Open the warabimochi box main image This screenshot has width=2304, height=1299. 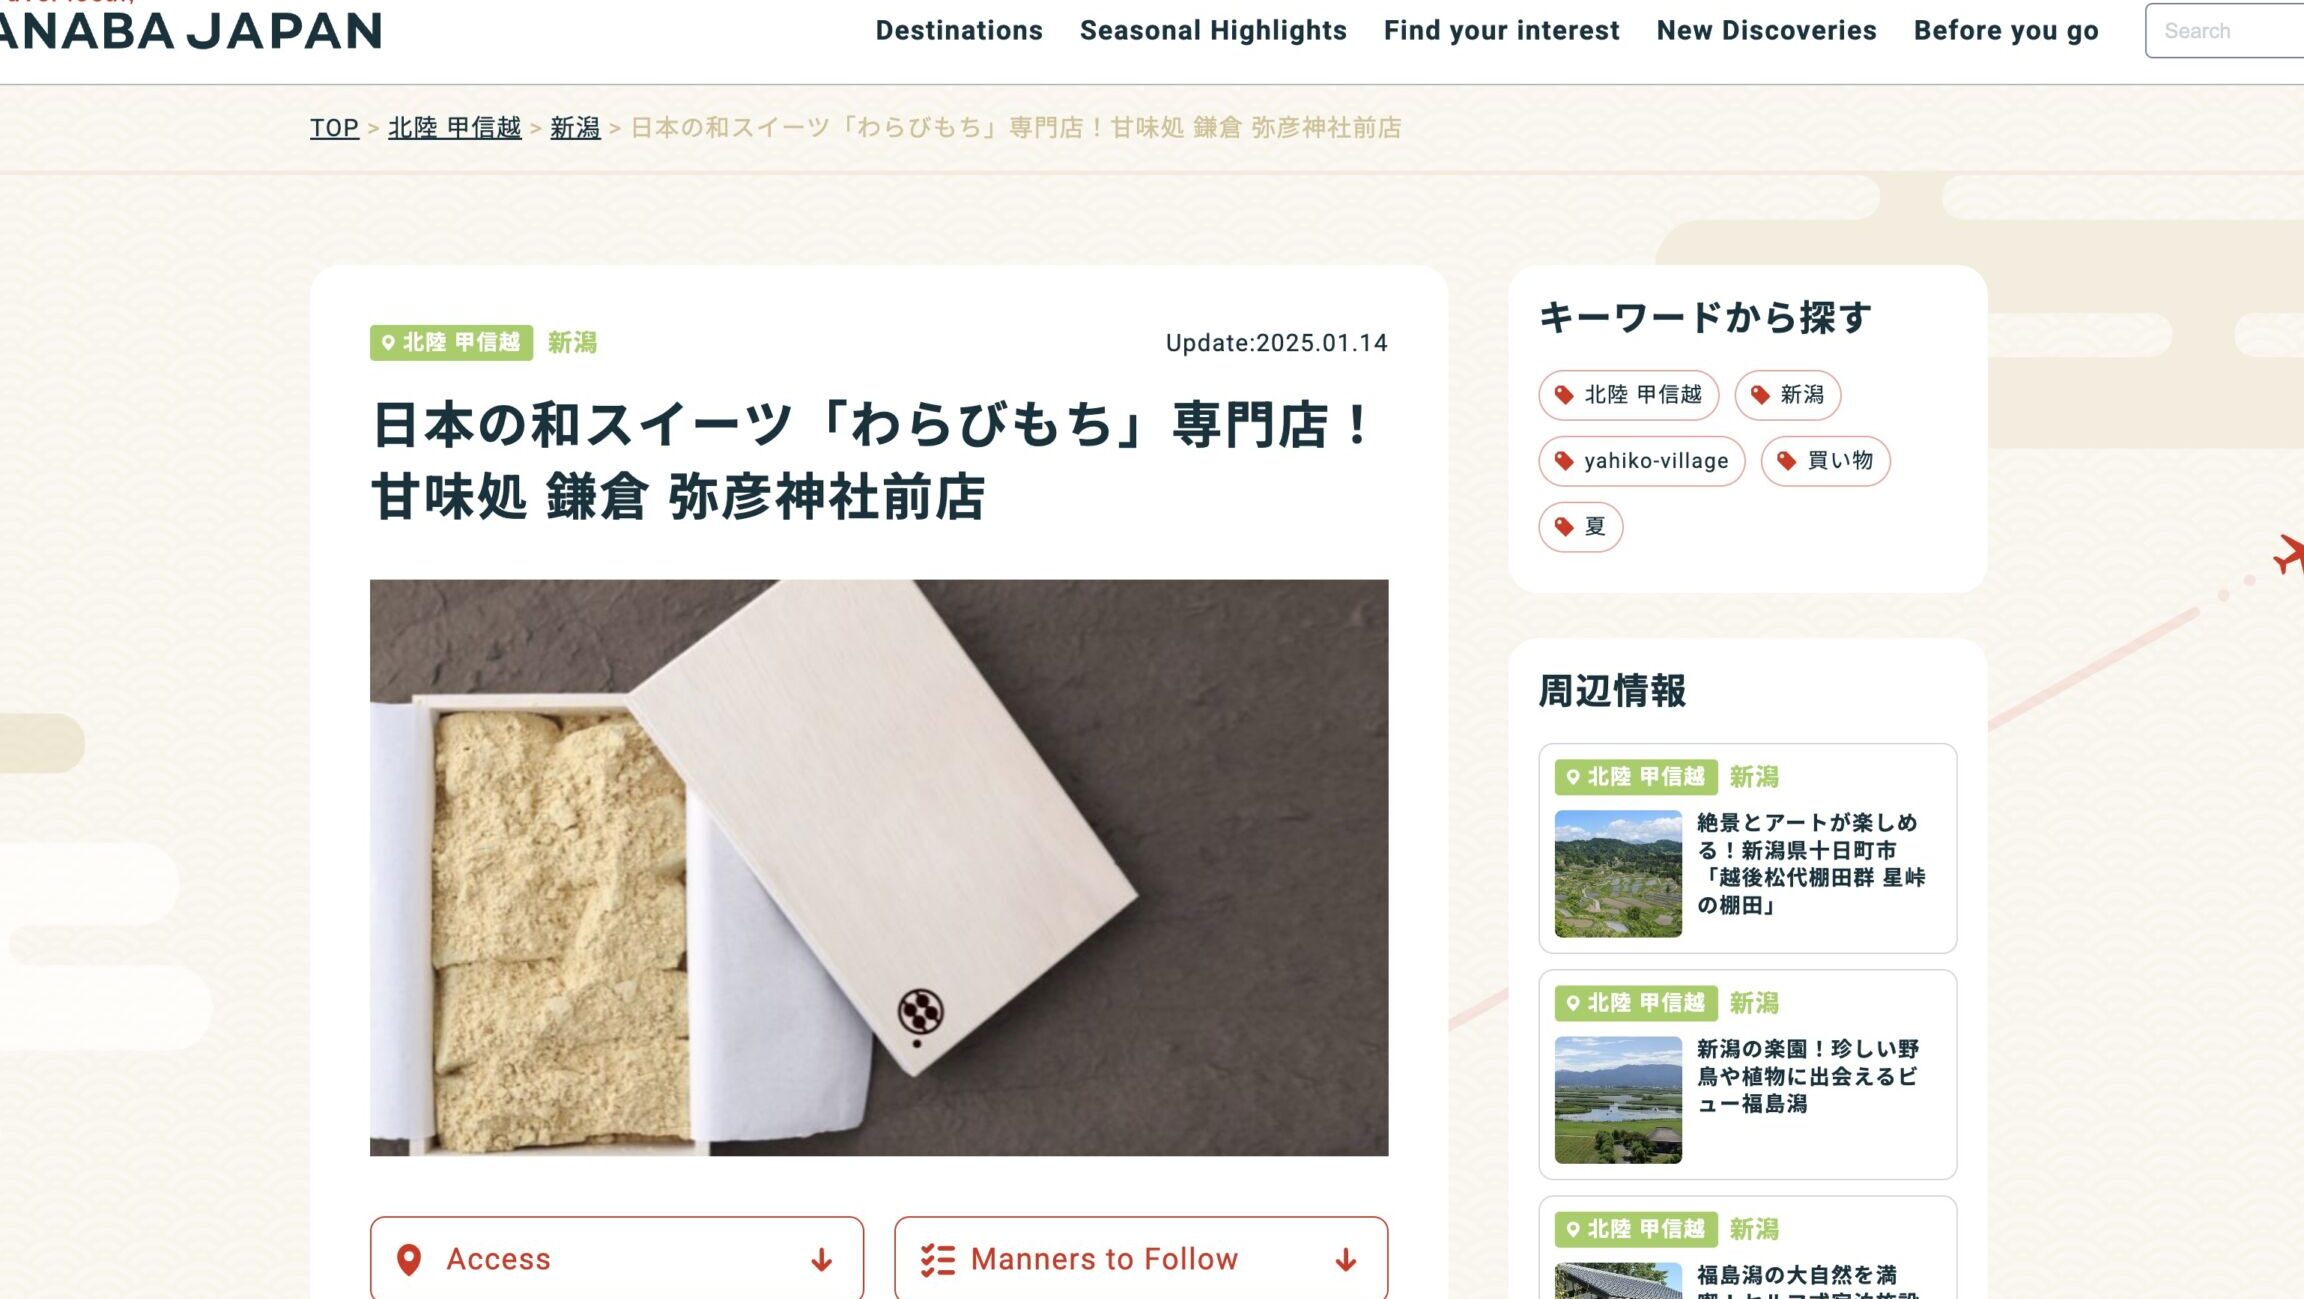click(x=879, y=868)
